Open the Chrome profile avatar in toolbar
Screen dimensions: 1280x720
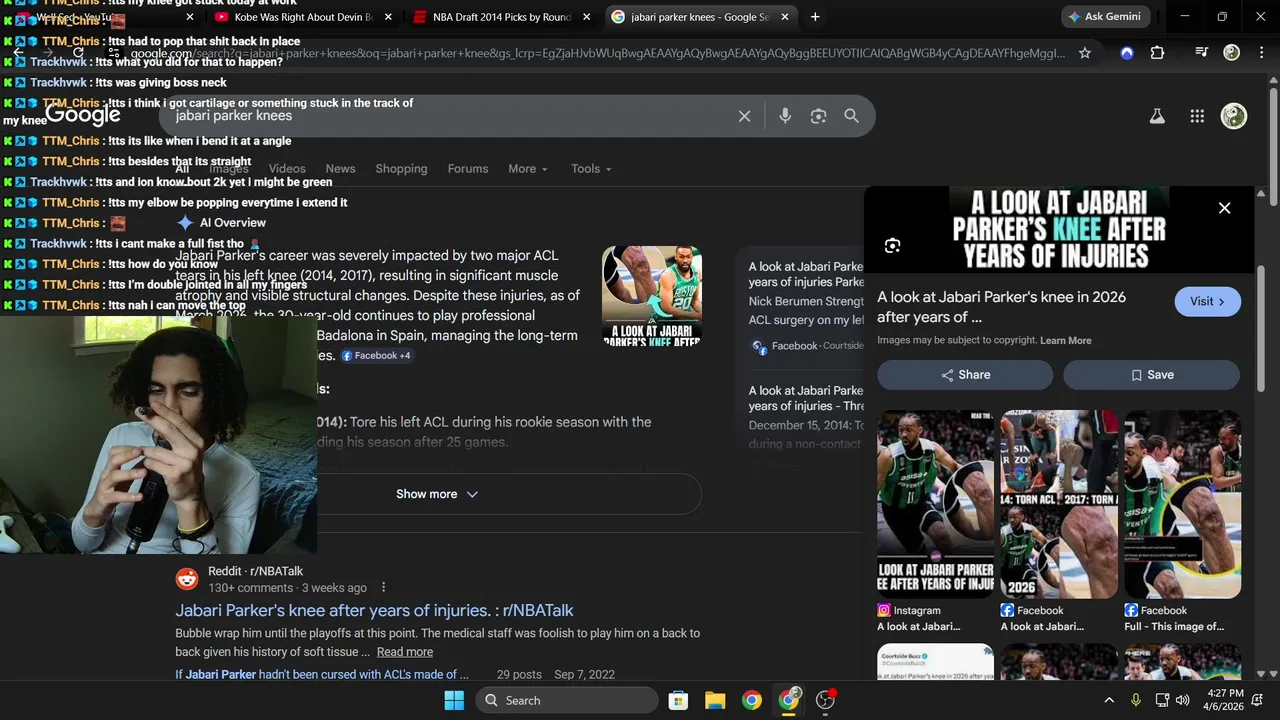1232,53
